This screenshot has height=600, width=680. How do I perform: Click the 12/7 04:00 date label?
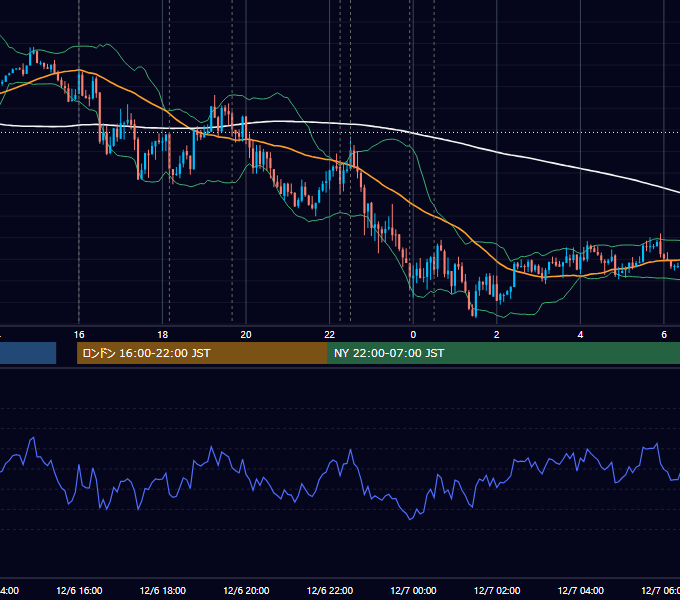[x=580, y=590]
